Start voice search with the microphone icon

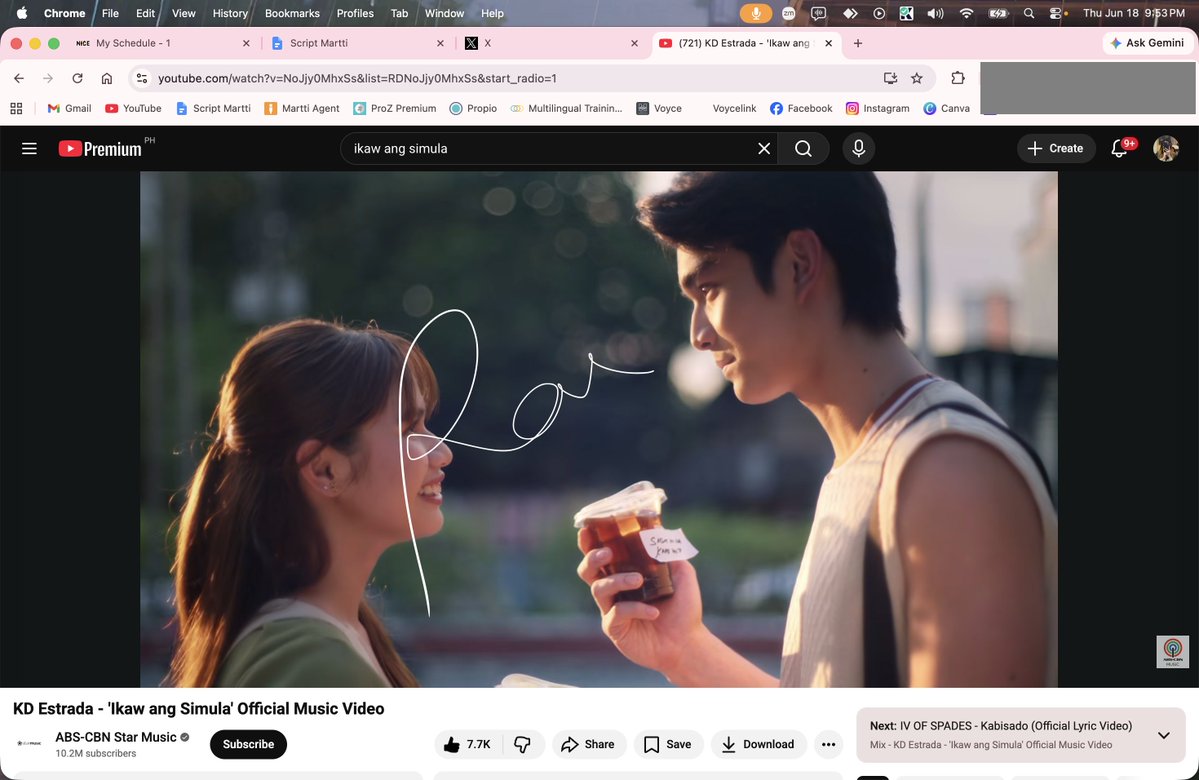pos(859,148)
